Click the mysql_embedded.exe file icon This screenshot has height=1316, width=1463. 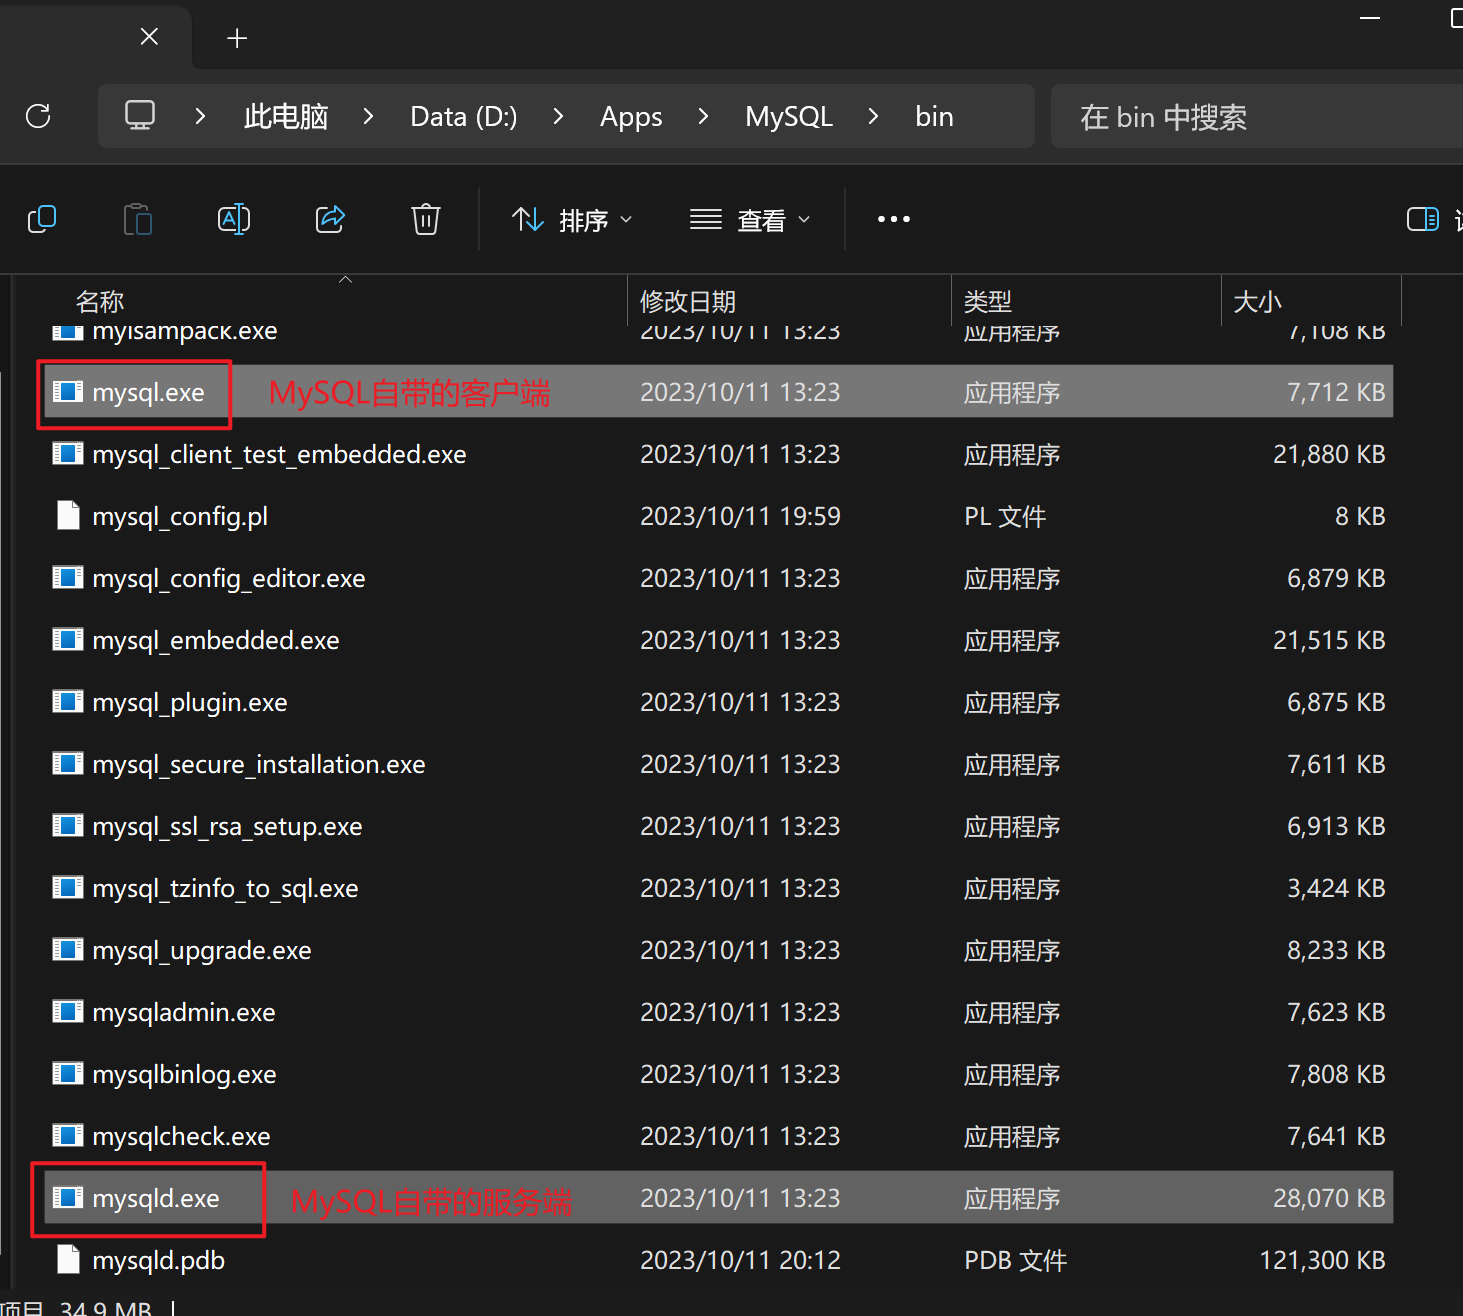[x=68, y=639]
